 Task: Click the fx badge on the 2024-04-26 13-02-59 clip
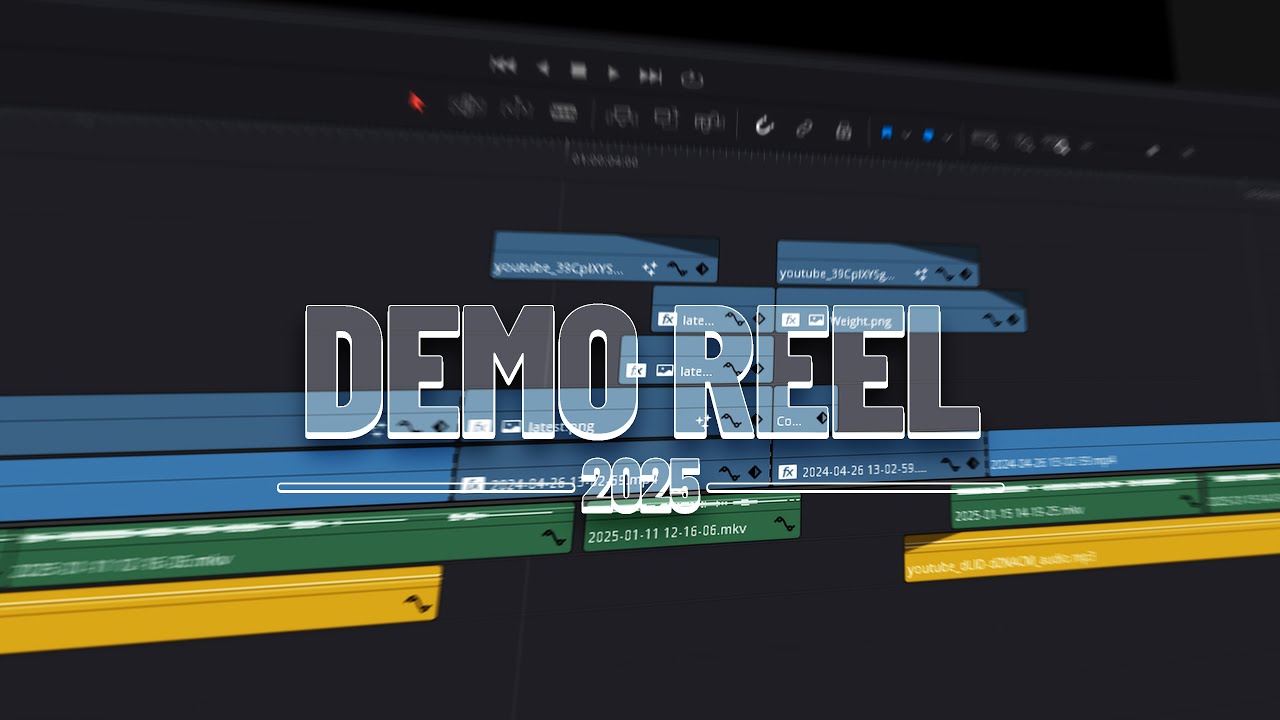point(788,472)
